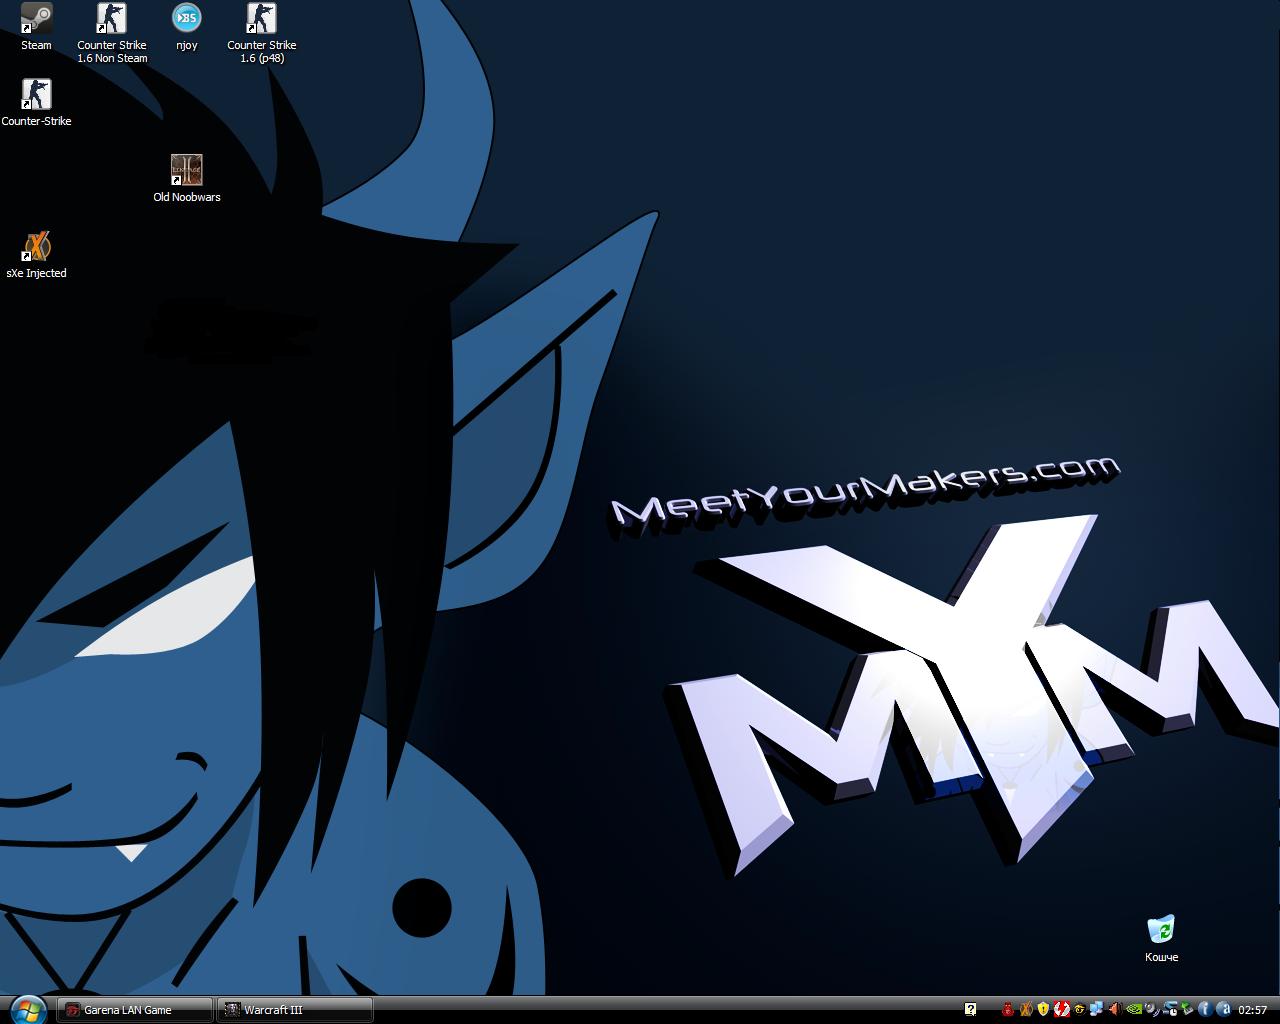Open sXe Injected tray icon
The image size is (1280, 1024).
[x=1026, y=1009]
